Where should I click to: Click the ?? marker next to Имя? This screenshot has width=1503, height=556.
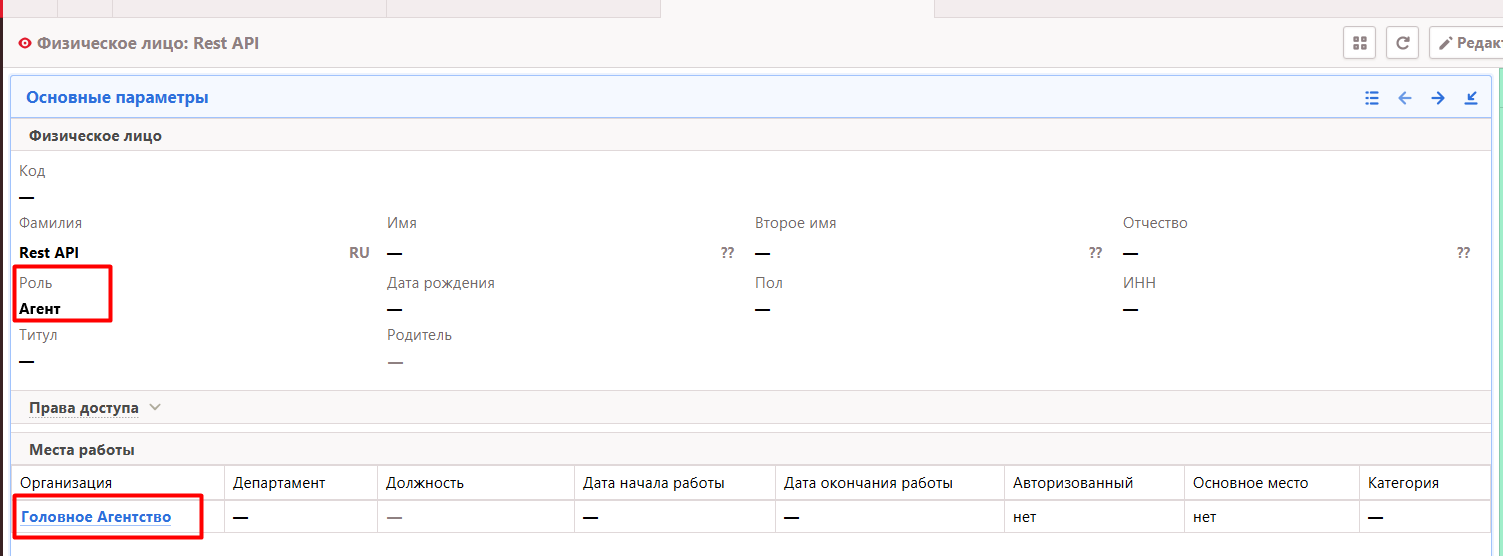(x=727, y=253)
